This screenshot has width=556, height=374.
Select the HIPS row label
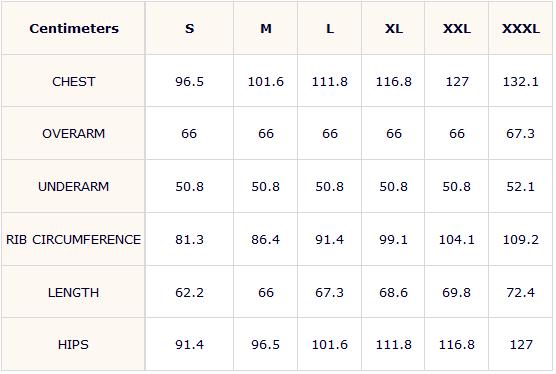point(74,345)
